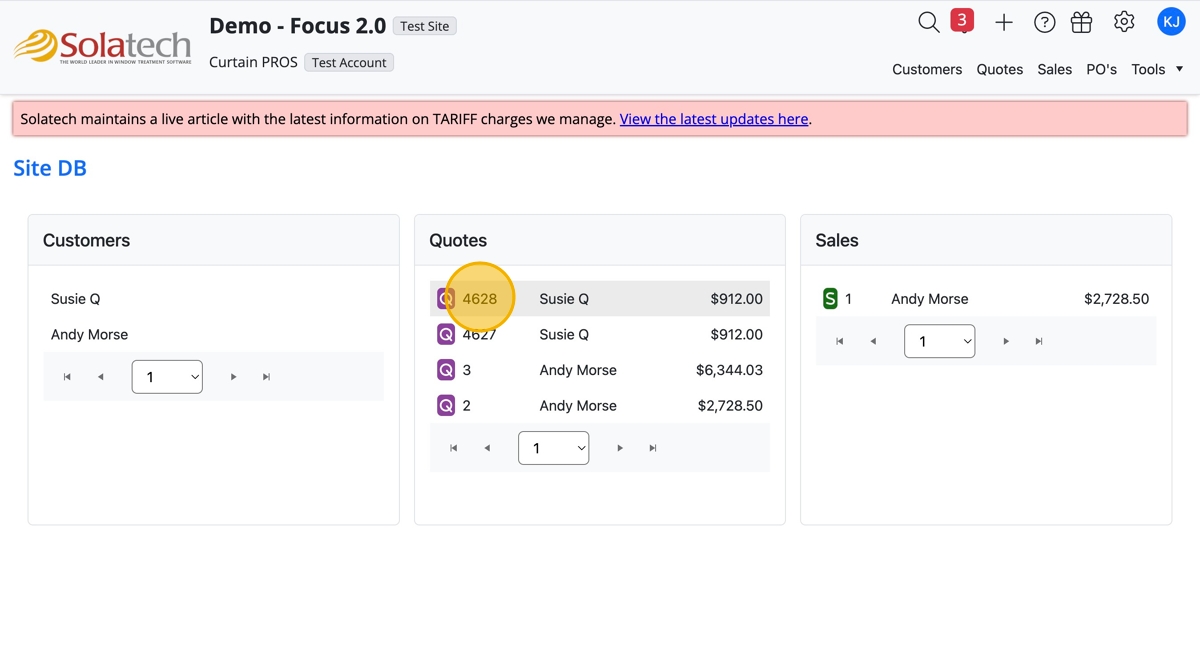
Task: Open the help question mark icon
Action: pos(1044,22)
